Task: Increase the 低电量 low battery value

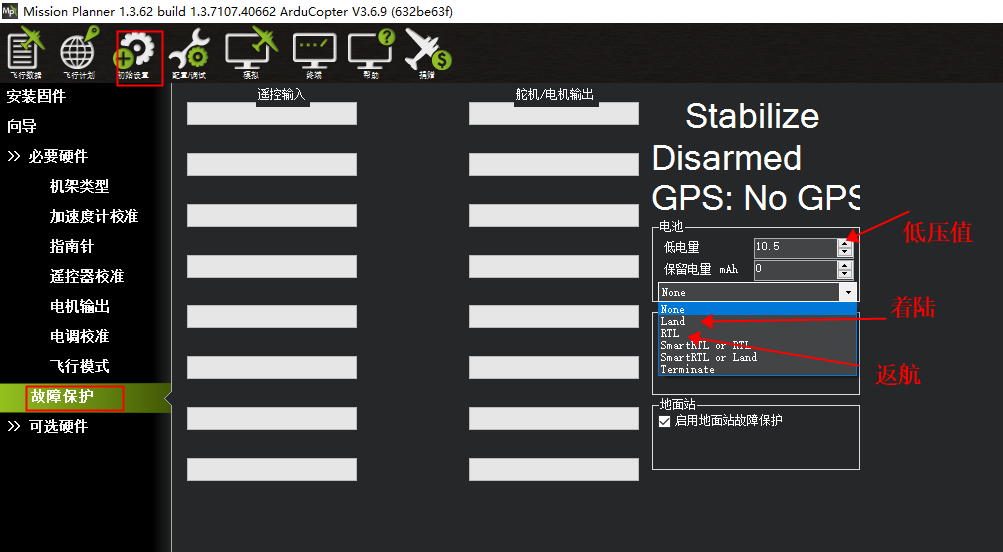Action: [845, 242]
